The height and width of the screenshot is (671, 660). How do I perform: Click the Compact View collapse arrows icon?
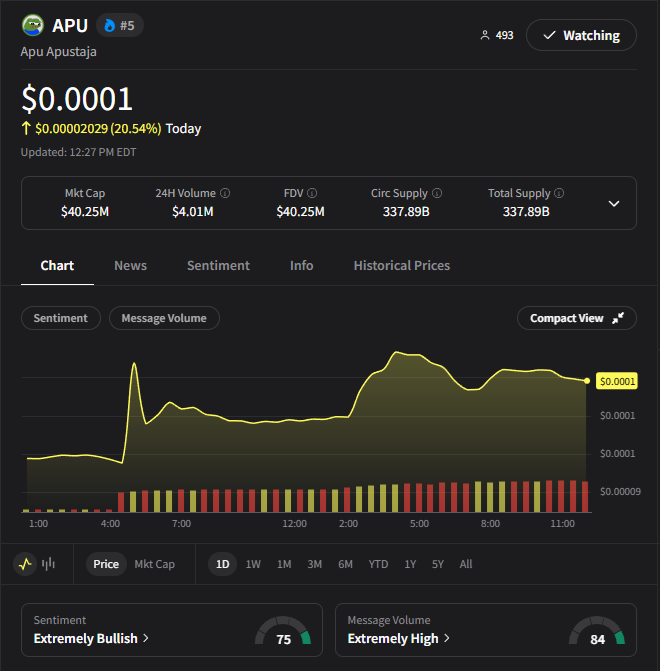click(618, 318)
